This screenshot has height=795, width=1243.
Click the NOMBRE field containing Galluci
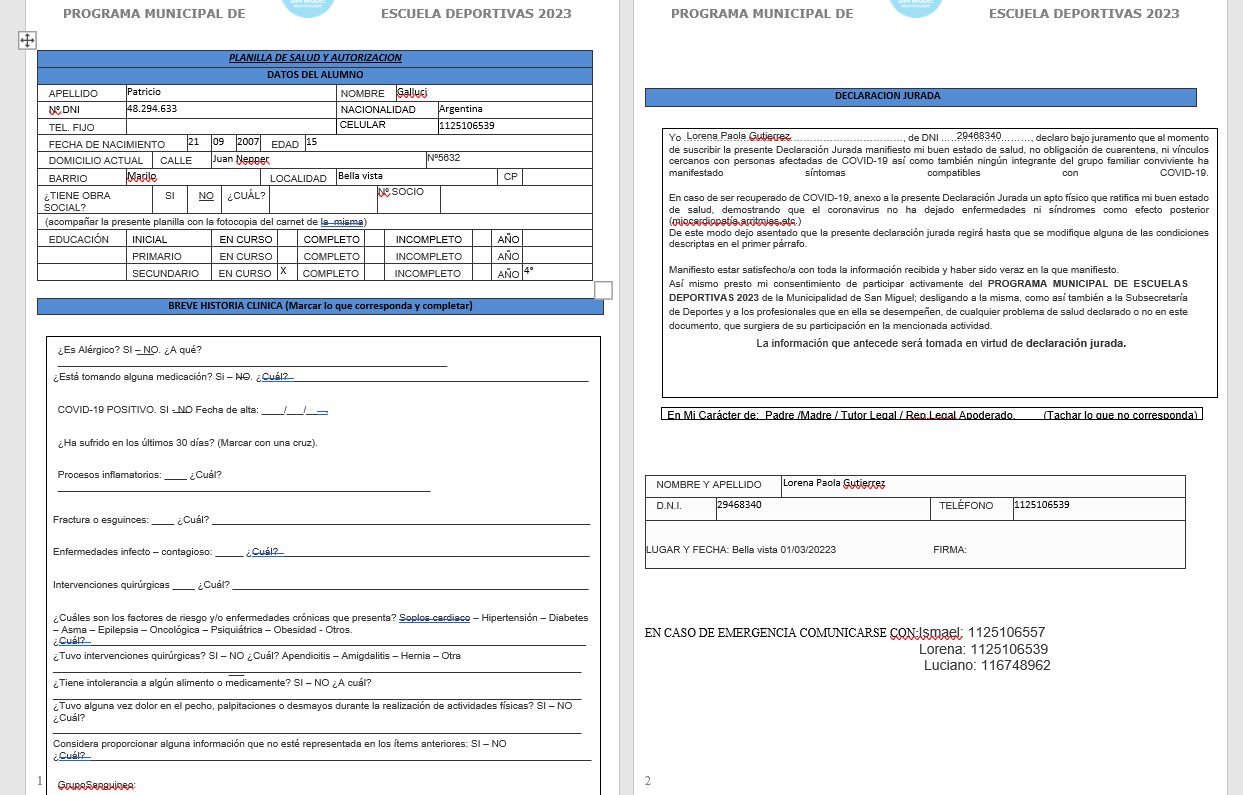tap(492, 93)
